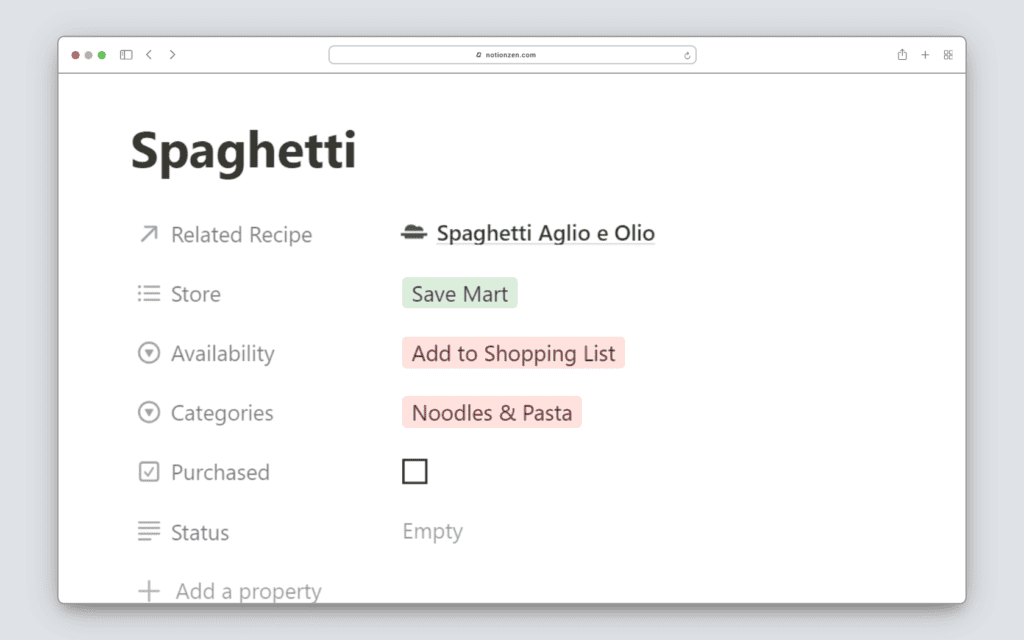Reload the page with the refresh icon
The width and height of the screenshot is (1024, 640).
[x=687, y=55]
